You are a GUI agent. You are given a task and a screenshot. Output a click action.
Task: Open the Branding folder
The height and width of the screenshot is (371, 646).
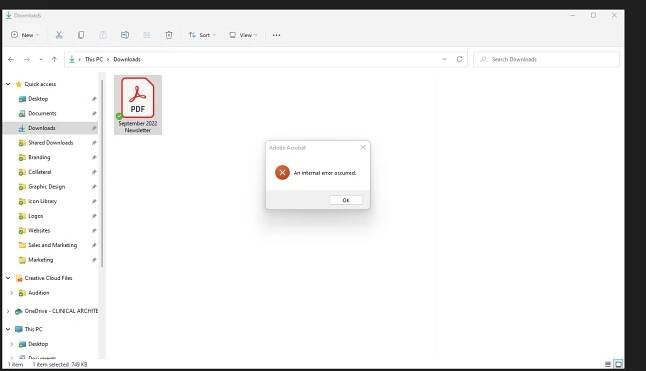pyautogui.click(x=39, y=157)
